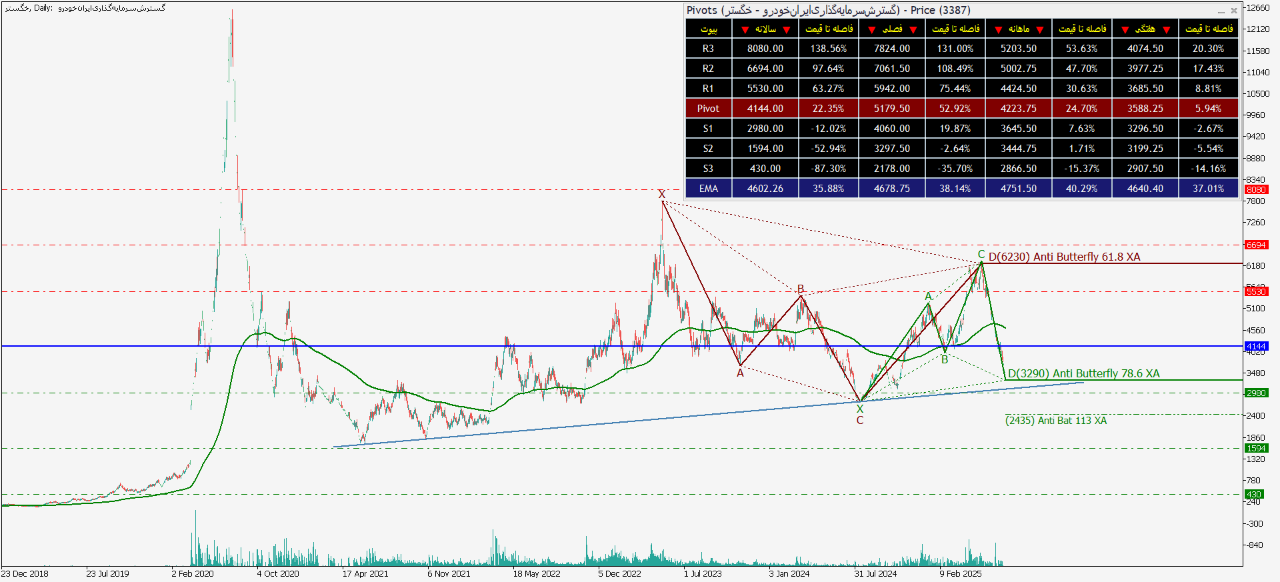Click the (2435) Anti Bat 113 XA label
The width and height of the screenshot is (1280, 582).
pyautogui.click(x=1056, y=421)
